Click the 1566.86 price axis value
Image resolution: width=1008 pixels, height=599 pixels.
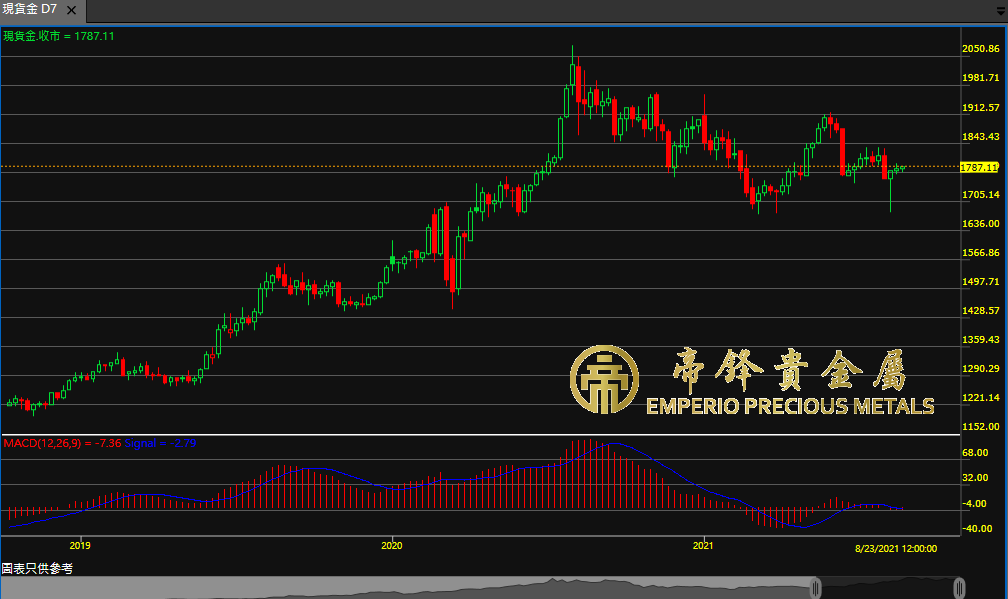point(980,253)
